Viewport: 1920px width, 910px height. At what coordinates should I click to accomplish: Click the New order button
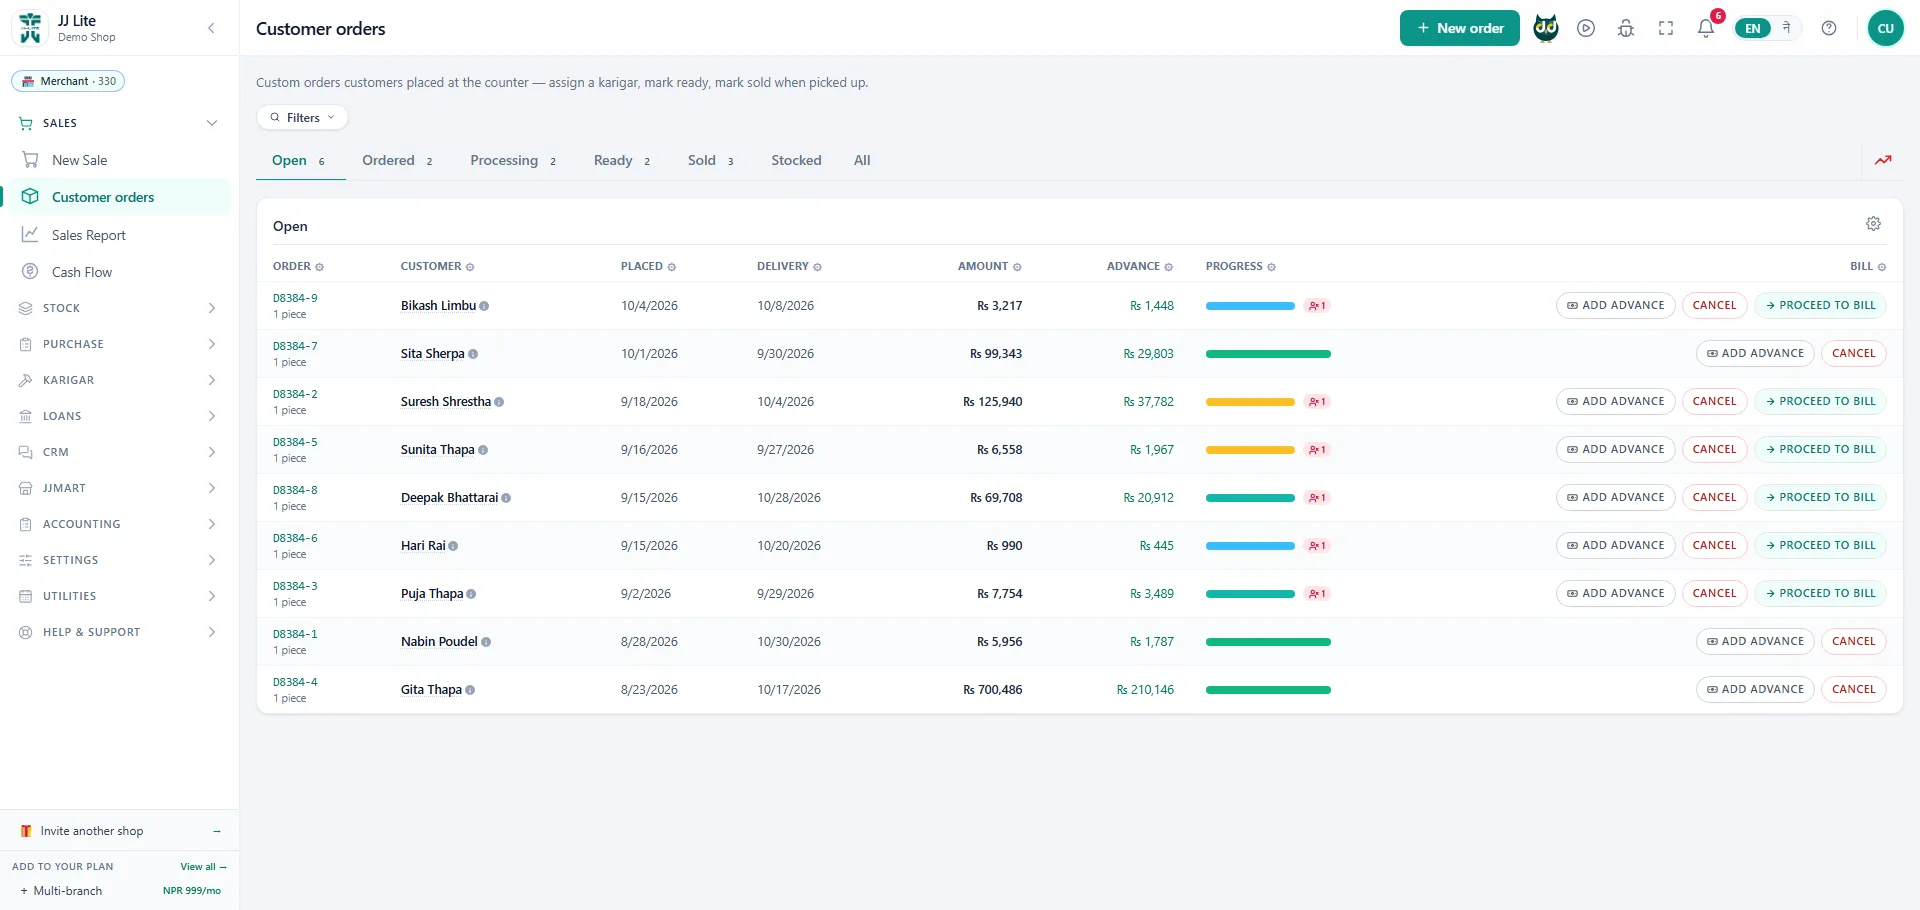tap(1460, 28)
